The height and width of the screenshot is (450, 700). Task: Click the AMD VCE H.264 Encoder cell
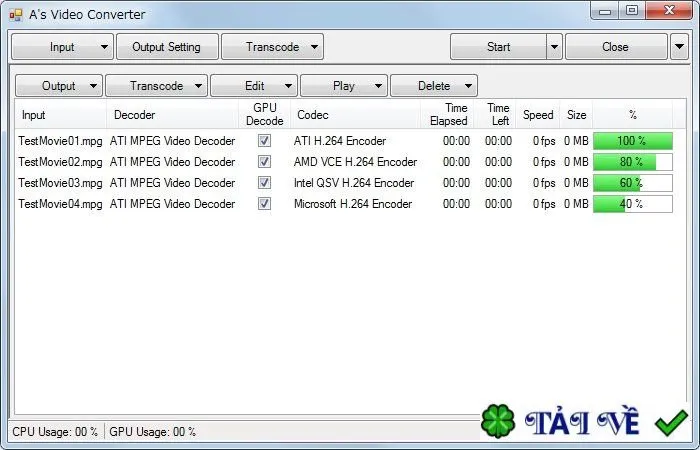pyautogui.click(x=355, y=162)
